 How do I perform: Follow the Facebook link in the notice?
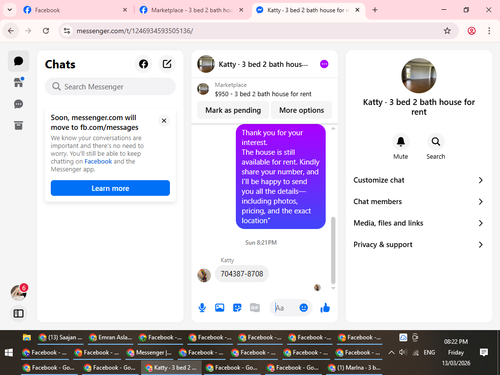(98, 161)
